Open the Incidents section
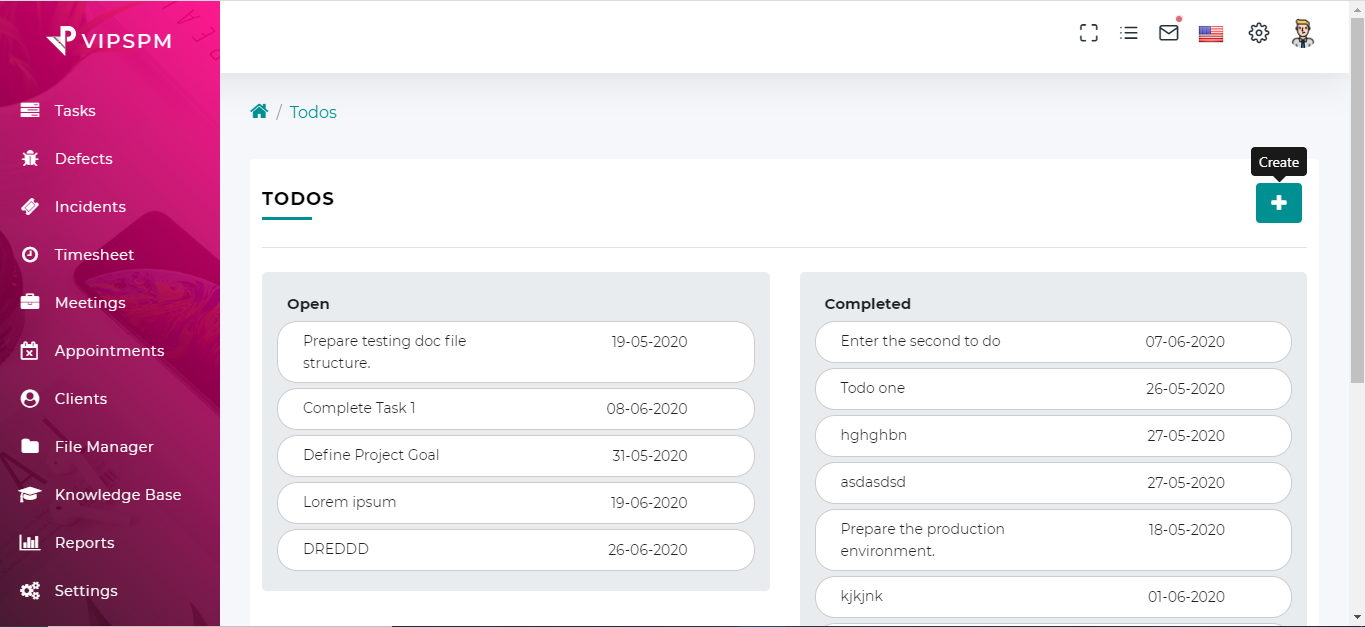Screen dimensions: 1365x627 (x=31, y=206)
